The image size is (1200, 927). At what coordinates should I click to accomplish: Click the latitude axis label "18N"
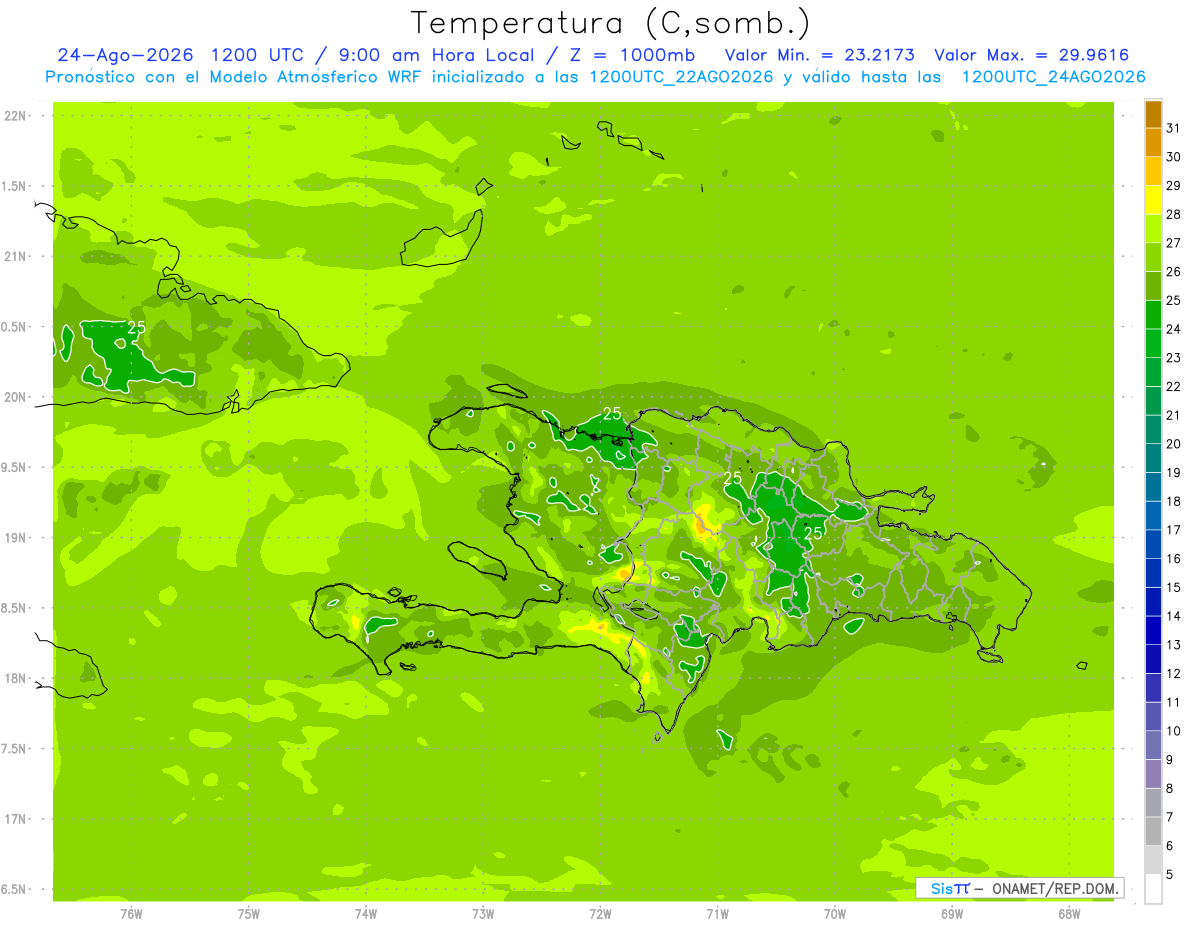(17, 678)
